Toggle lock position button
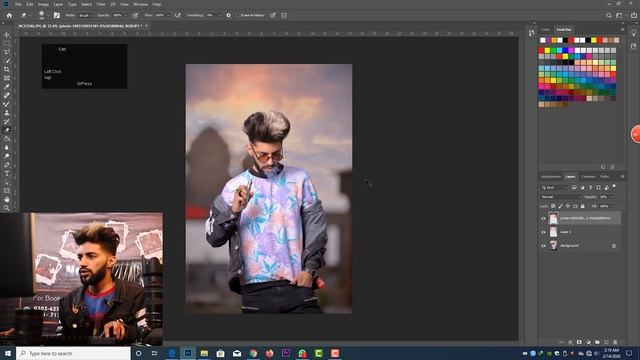This screenshot has height=360, width=640. [568, 206]
